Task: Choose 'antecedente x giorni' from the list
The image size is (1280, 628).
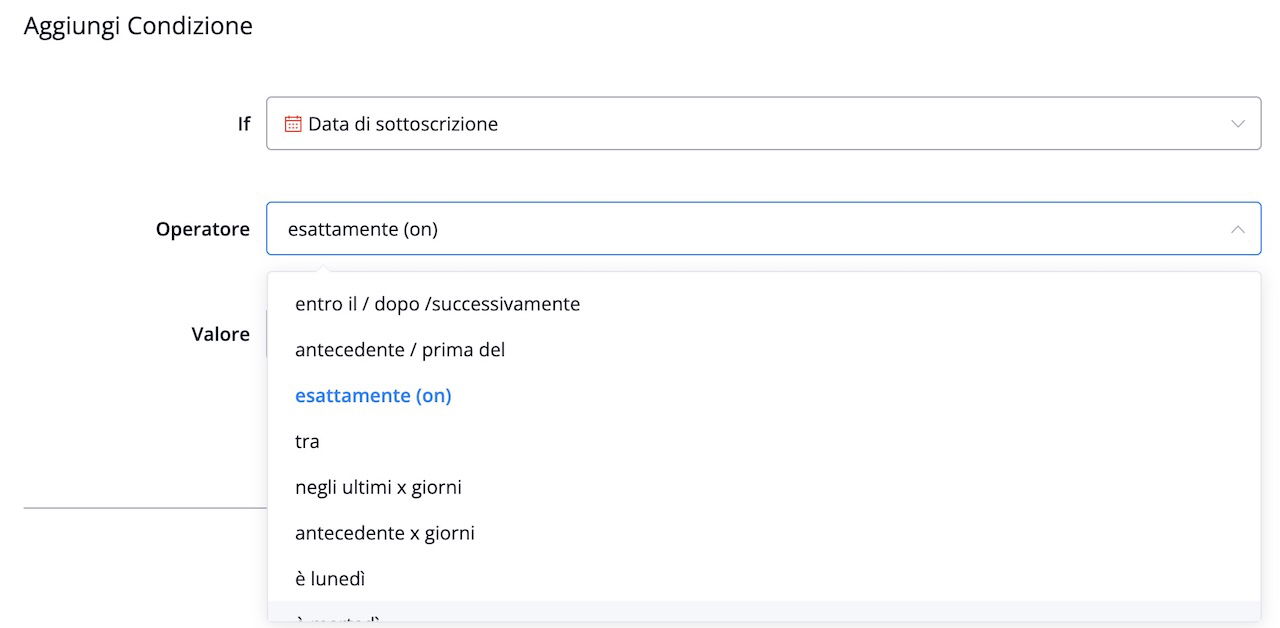Action: click(385, 534)
